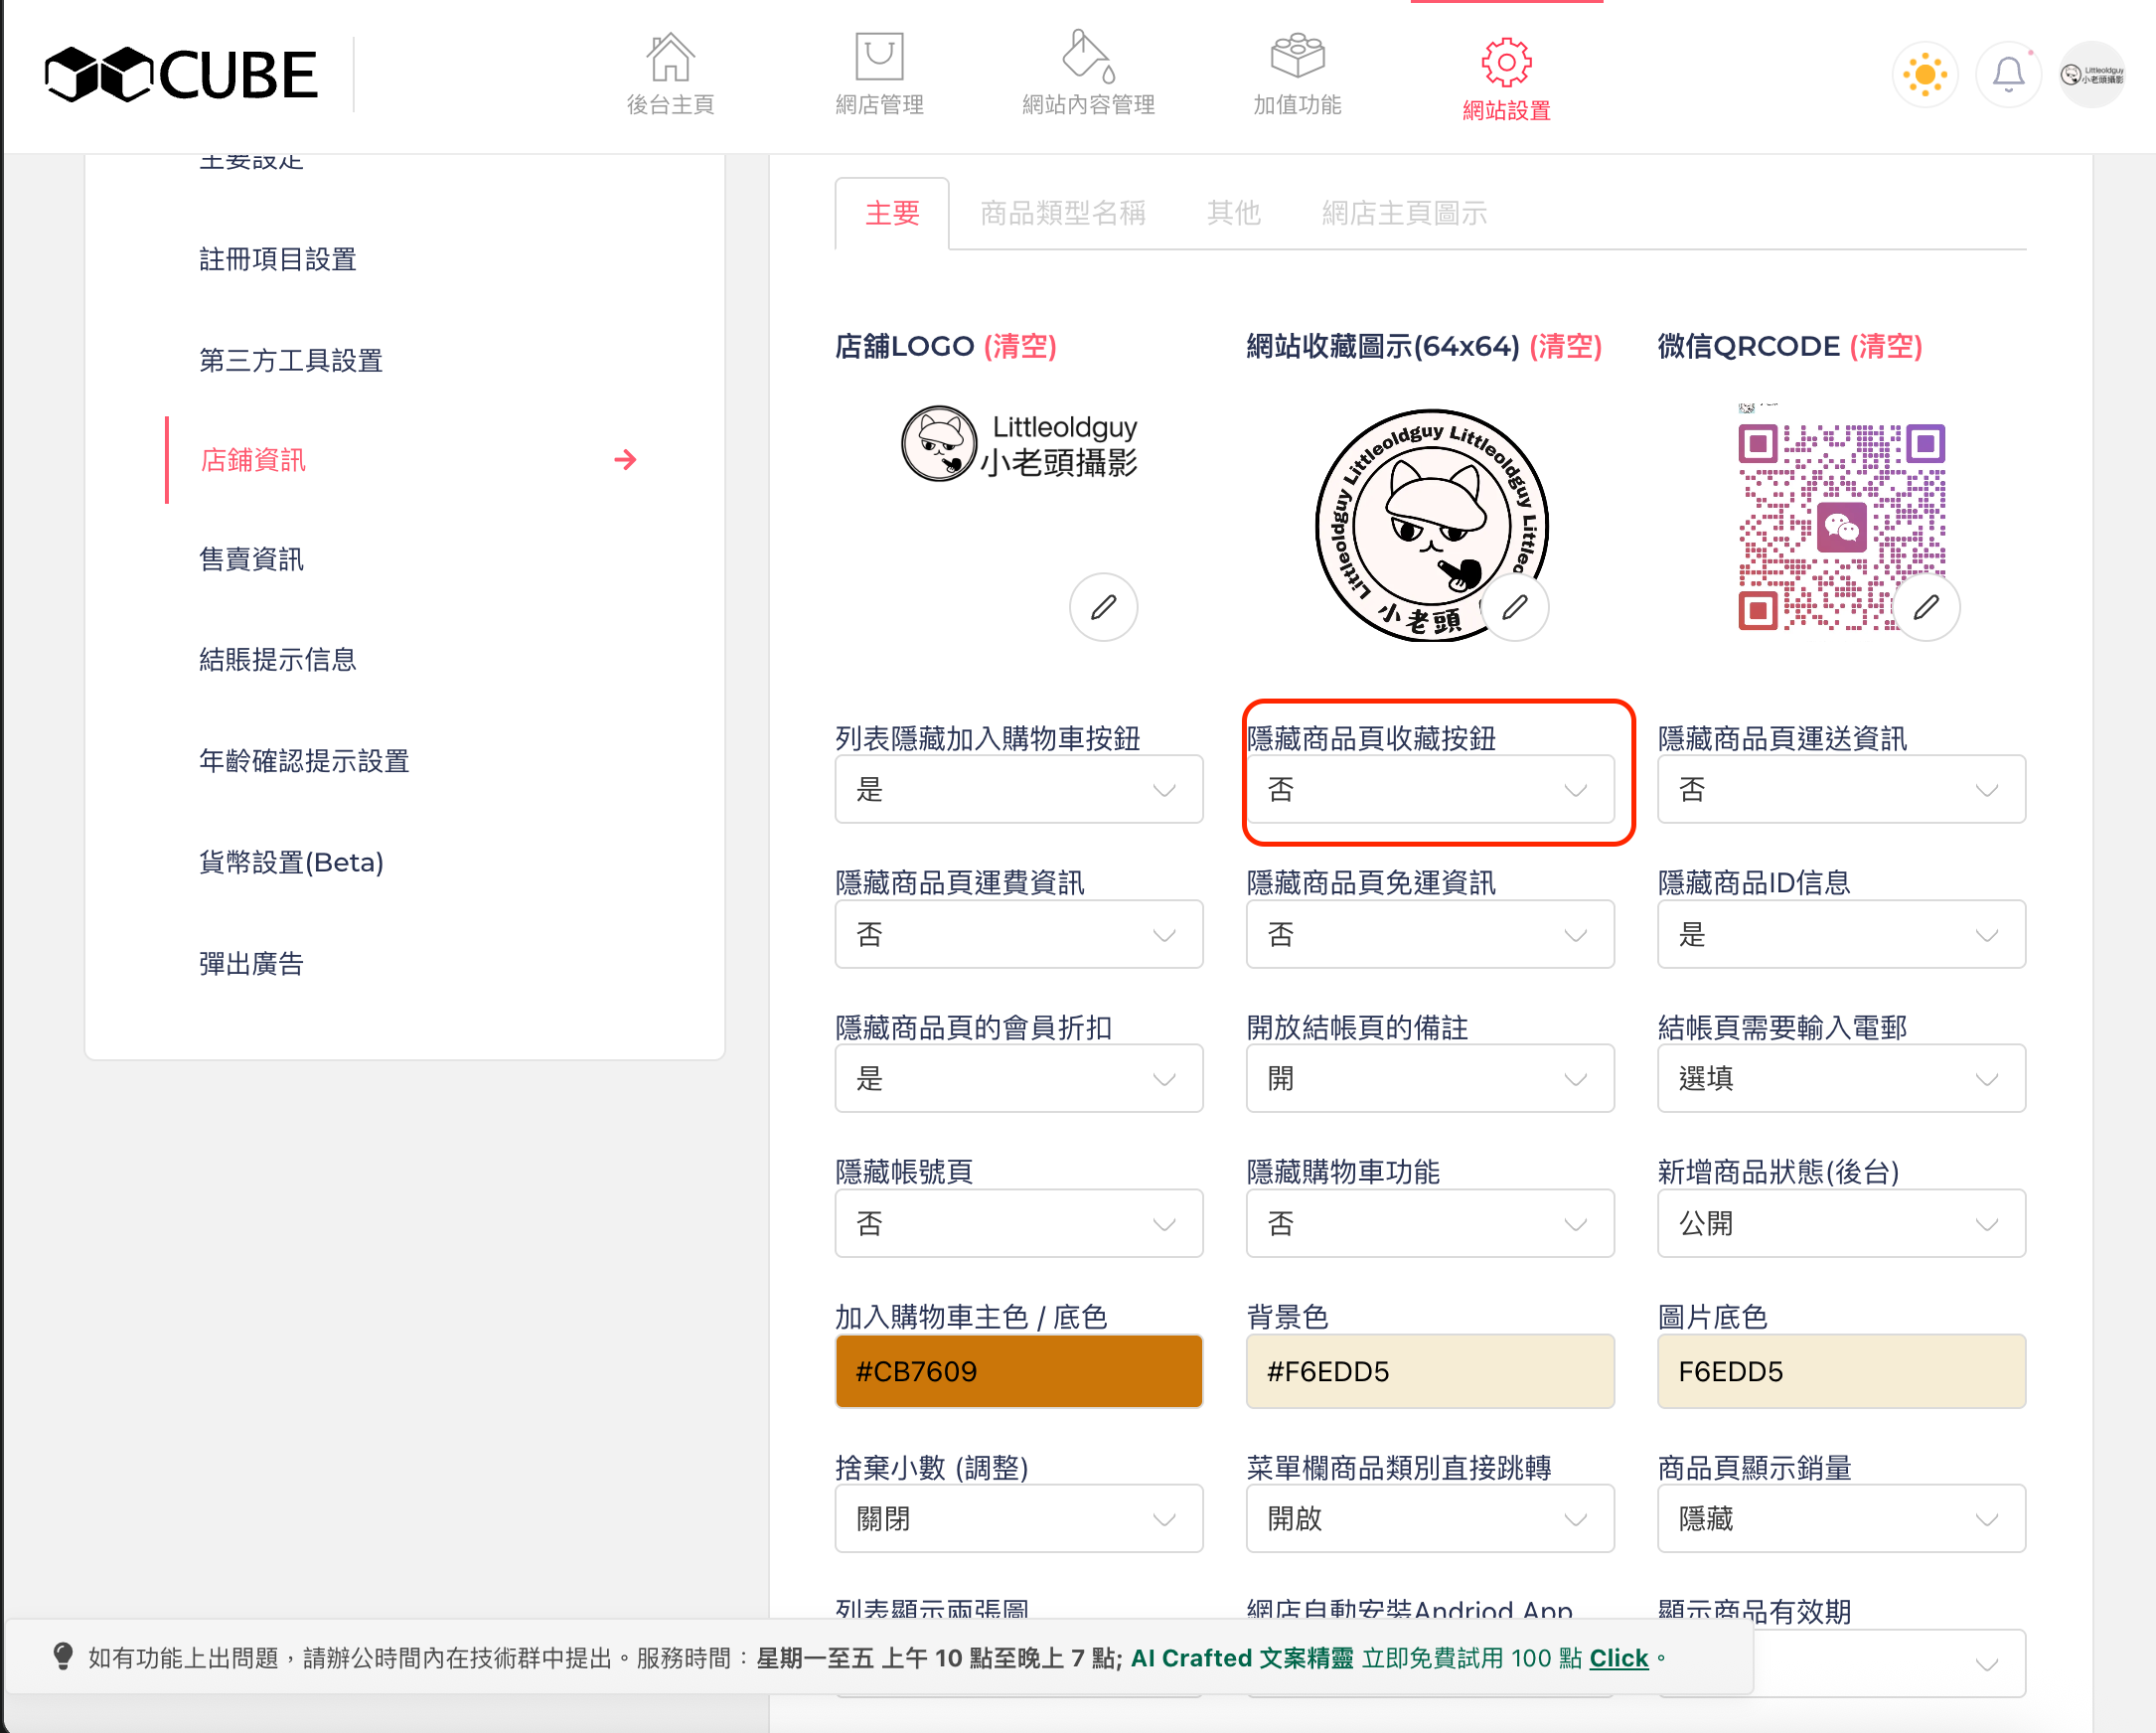The image size is (2156, 1733).
Task: Open the 結帳頁需要輸入電郵 dropdown
Action: click(x=1840, y=1079)
